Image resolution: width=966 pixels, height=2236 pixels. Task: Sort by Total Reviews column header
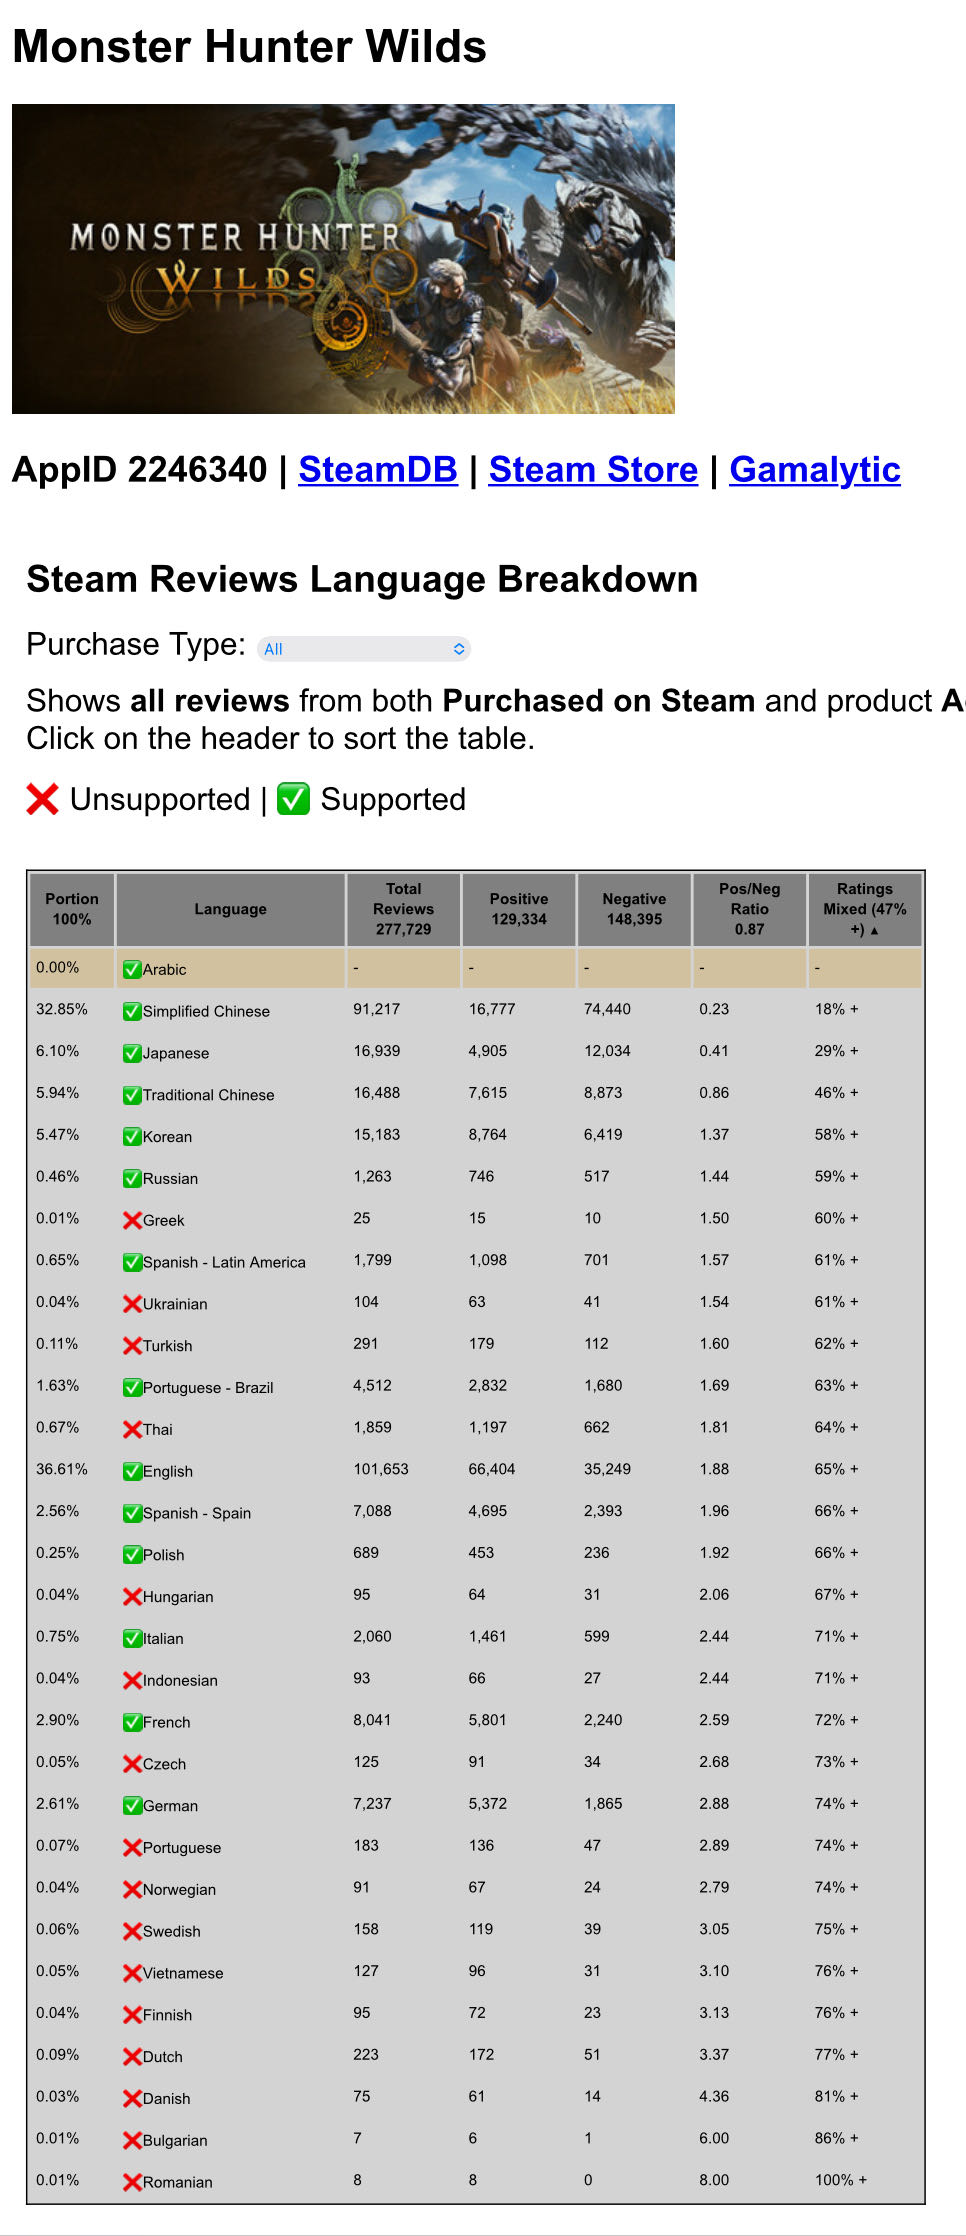click(403, 909)
